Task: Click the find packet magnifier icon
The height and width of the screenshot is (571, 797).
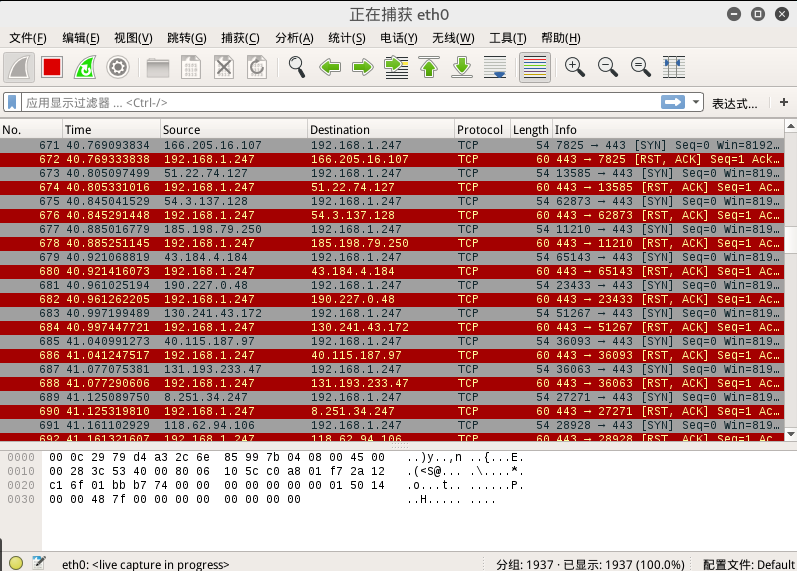Action: click(297, 67)
